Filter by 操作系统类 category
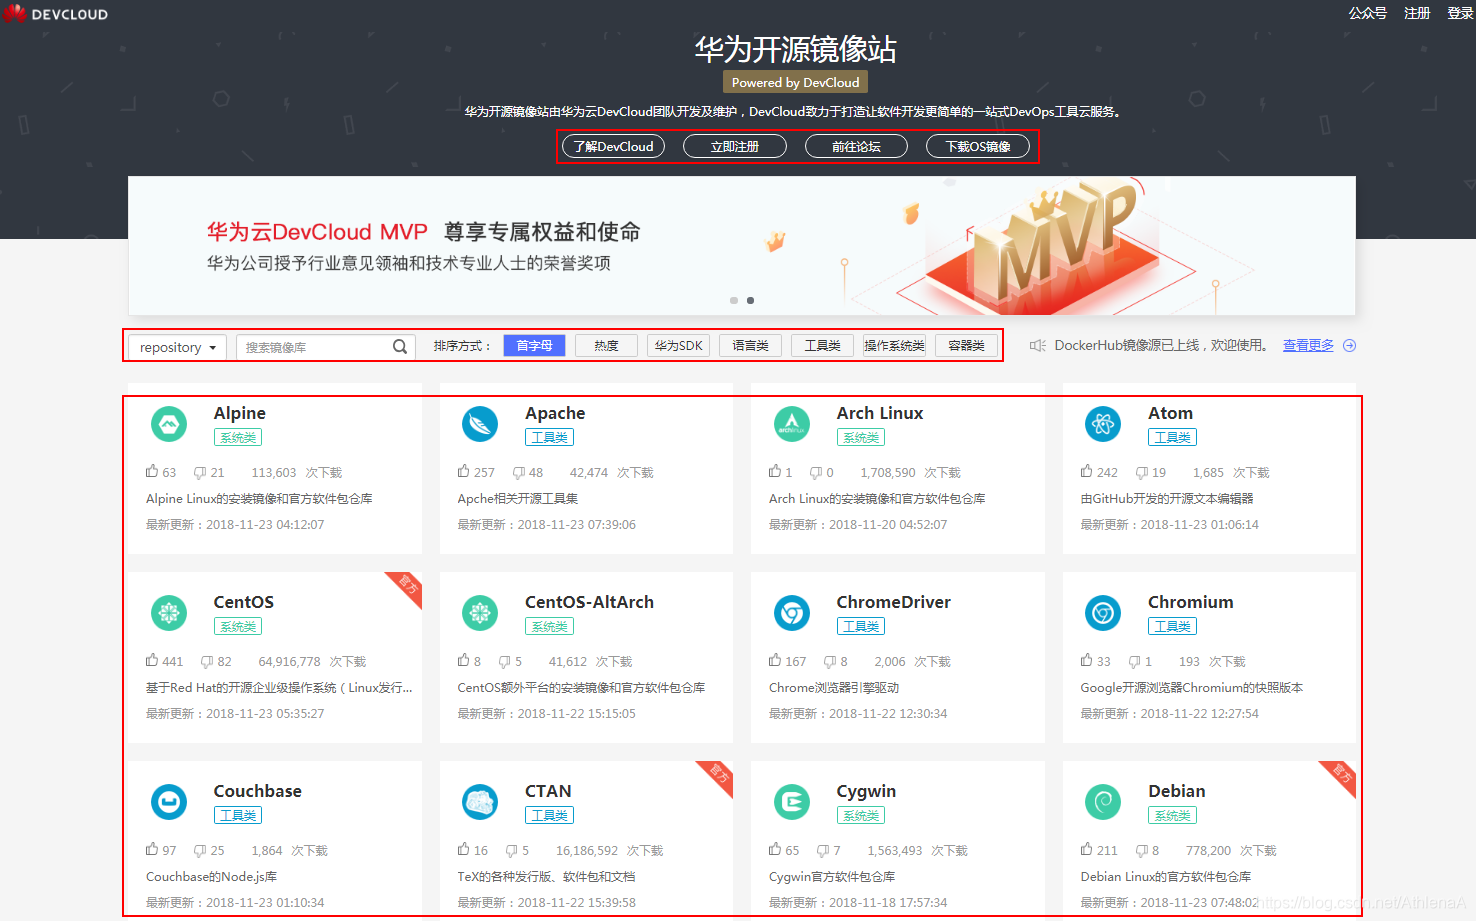Viewport: 1476px width, 921px height. [x=894, y=345]
